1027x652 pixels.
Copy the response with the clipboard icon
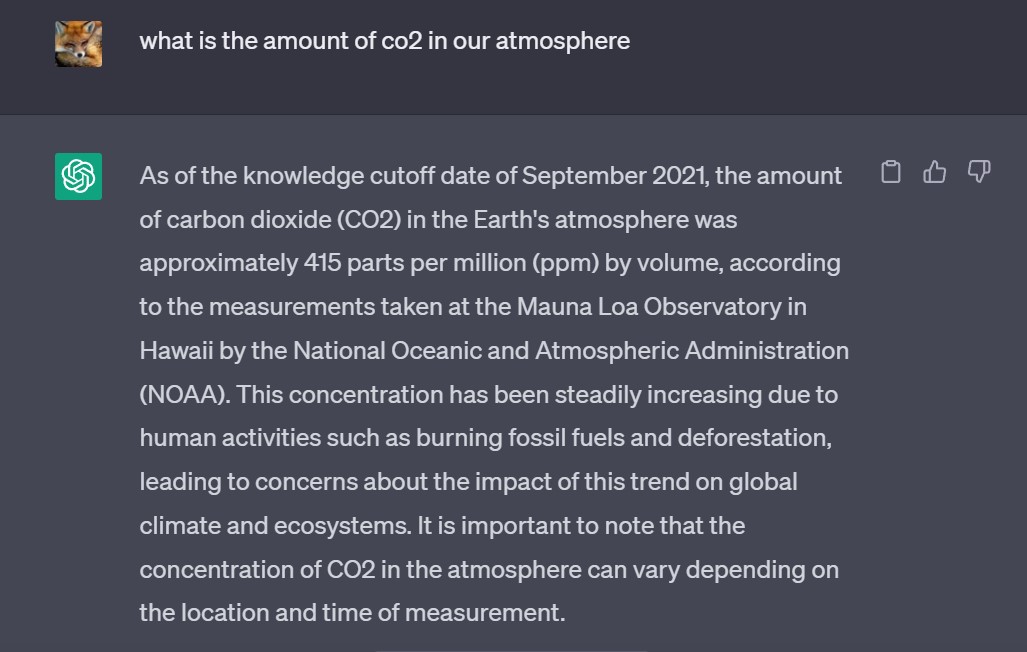click(891, 172)
